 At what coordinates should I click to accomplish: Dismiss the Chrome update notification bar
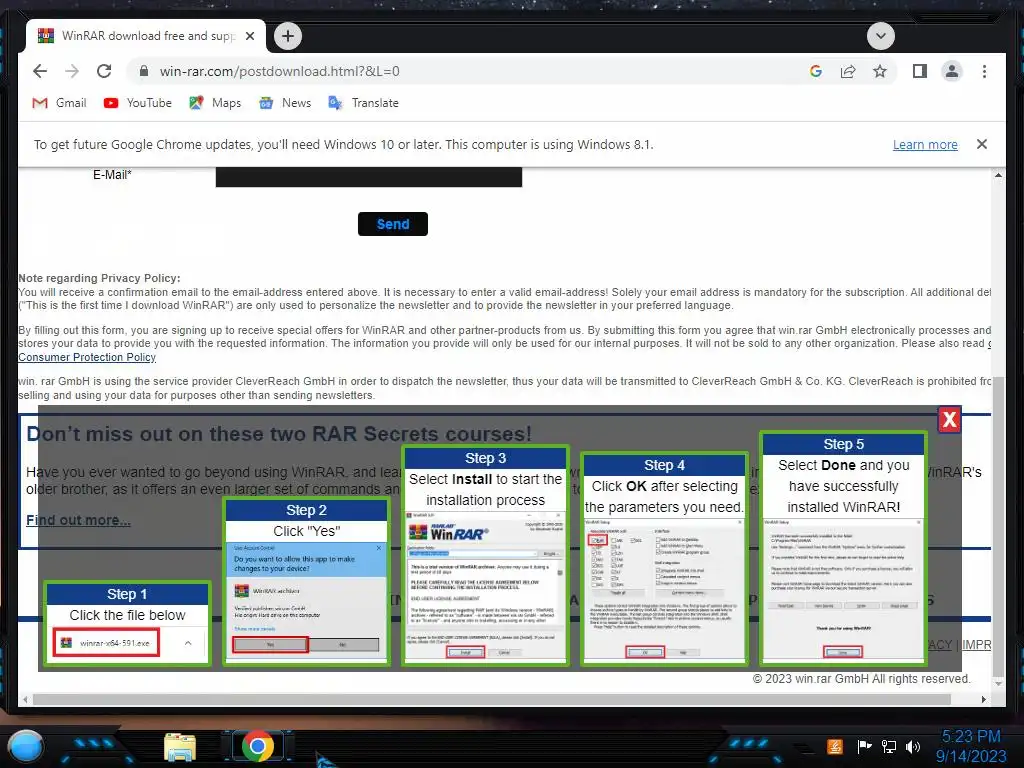(982, 144)
